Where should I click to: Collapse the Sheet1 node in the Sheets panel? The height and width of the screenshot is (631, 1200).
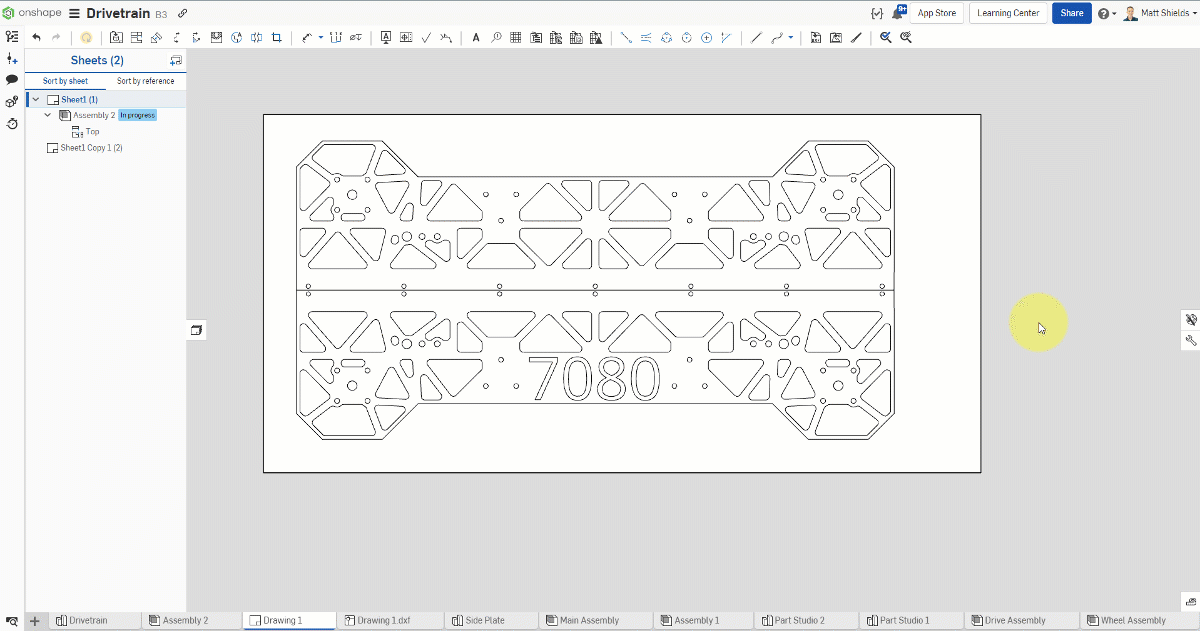click(35, 99)
